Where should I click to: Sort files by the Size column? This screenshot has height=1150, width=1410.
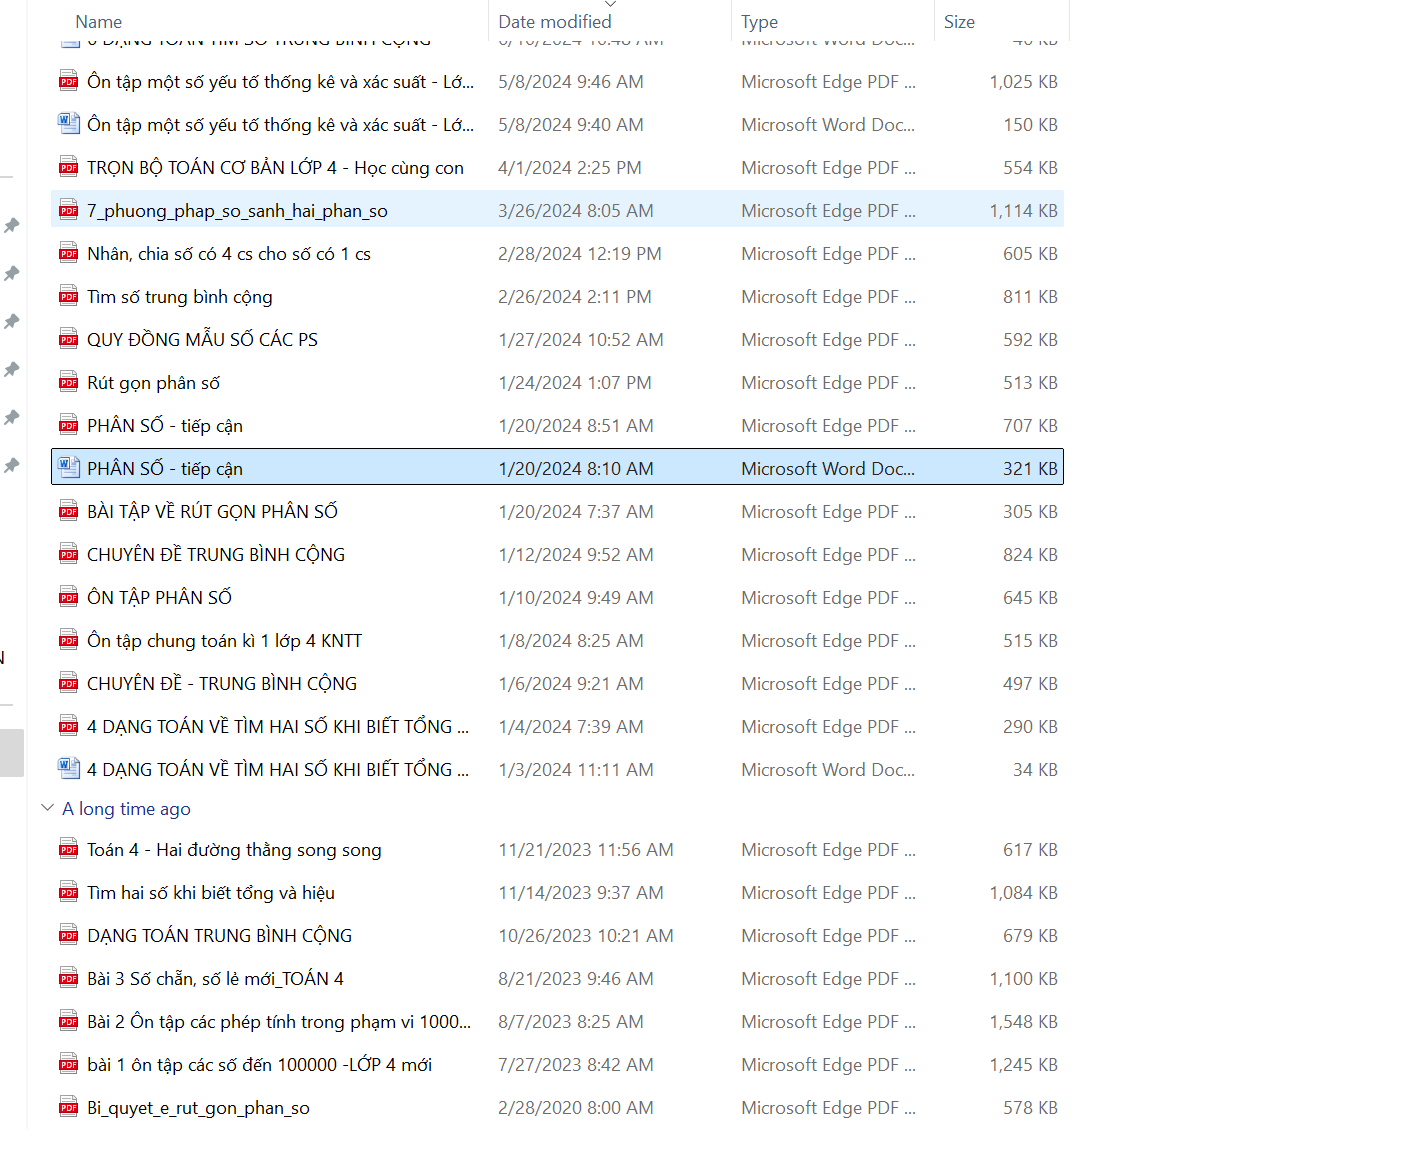point(959,22)
